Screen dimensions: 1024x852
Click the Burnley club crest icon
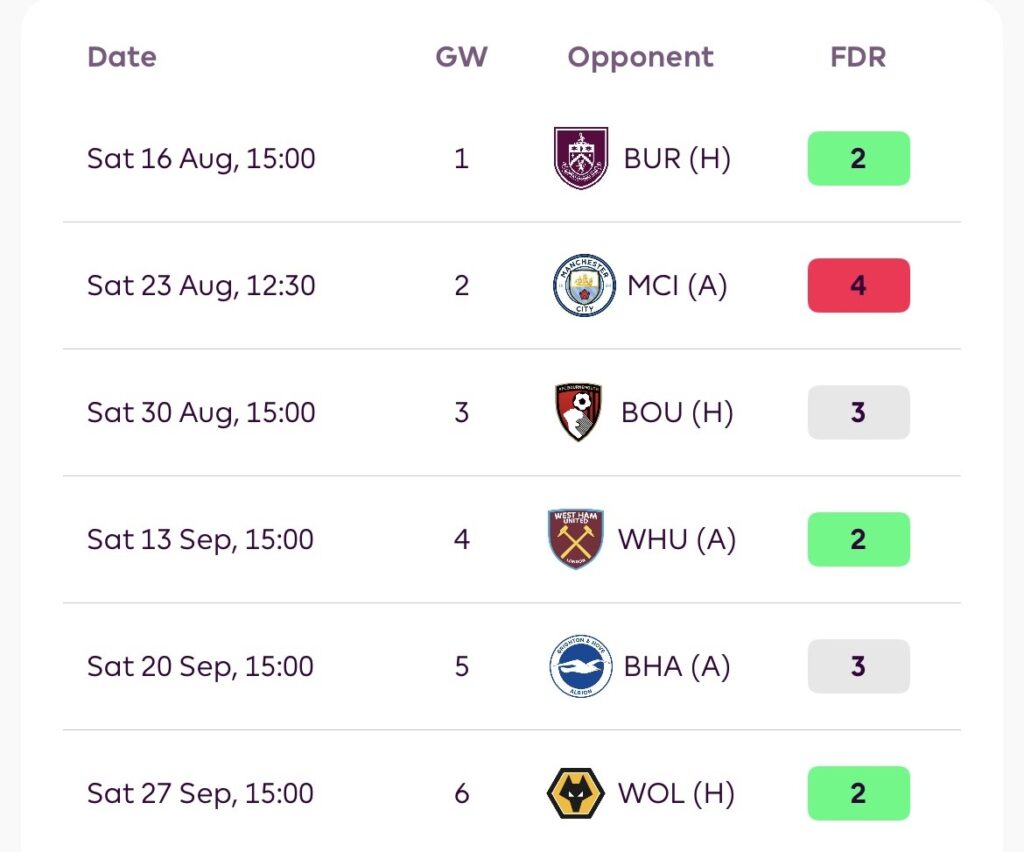point(581,159)
